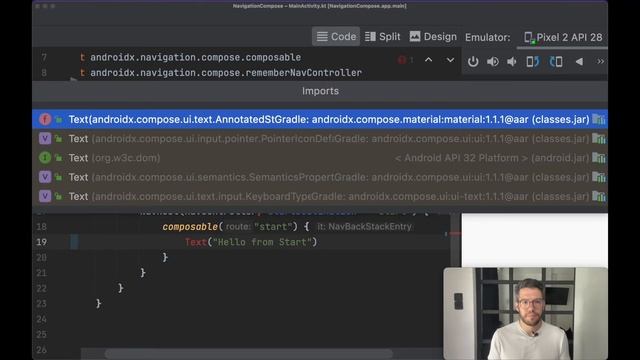Switch to Code view mode
The image size is (640, 360).
click(336, 37)
